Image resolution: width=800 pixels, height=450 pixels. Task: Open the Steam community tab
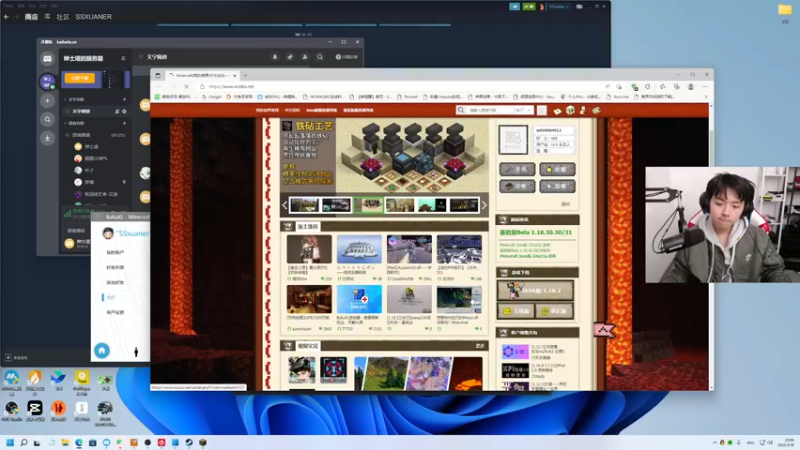[x=63, y=17]
